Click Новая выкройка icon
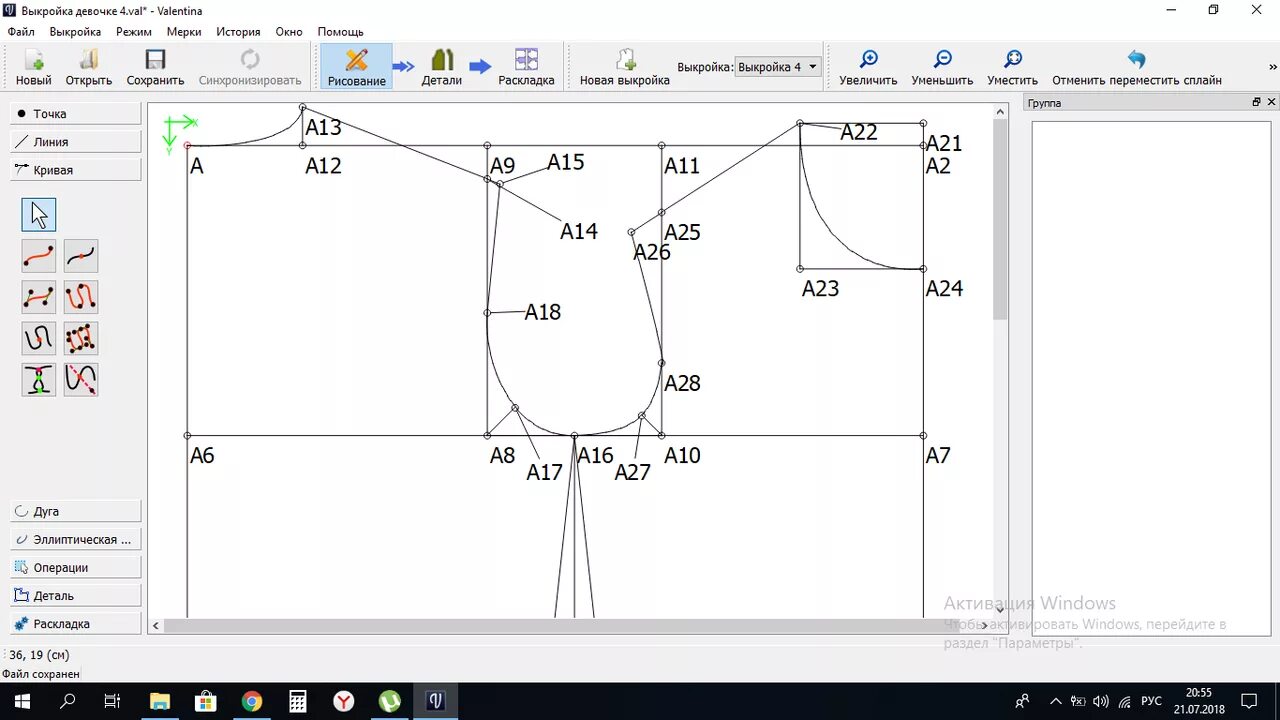Image resolution: width=1280 pixels, height=720 pixels. point(625,67)
